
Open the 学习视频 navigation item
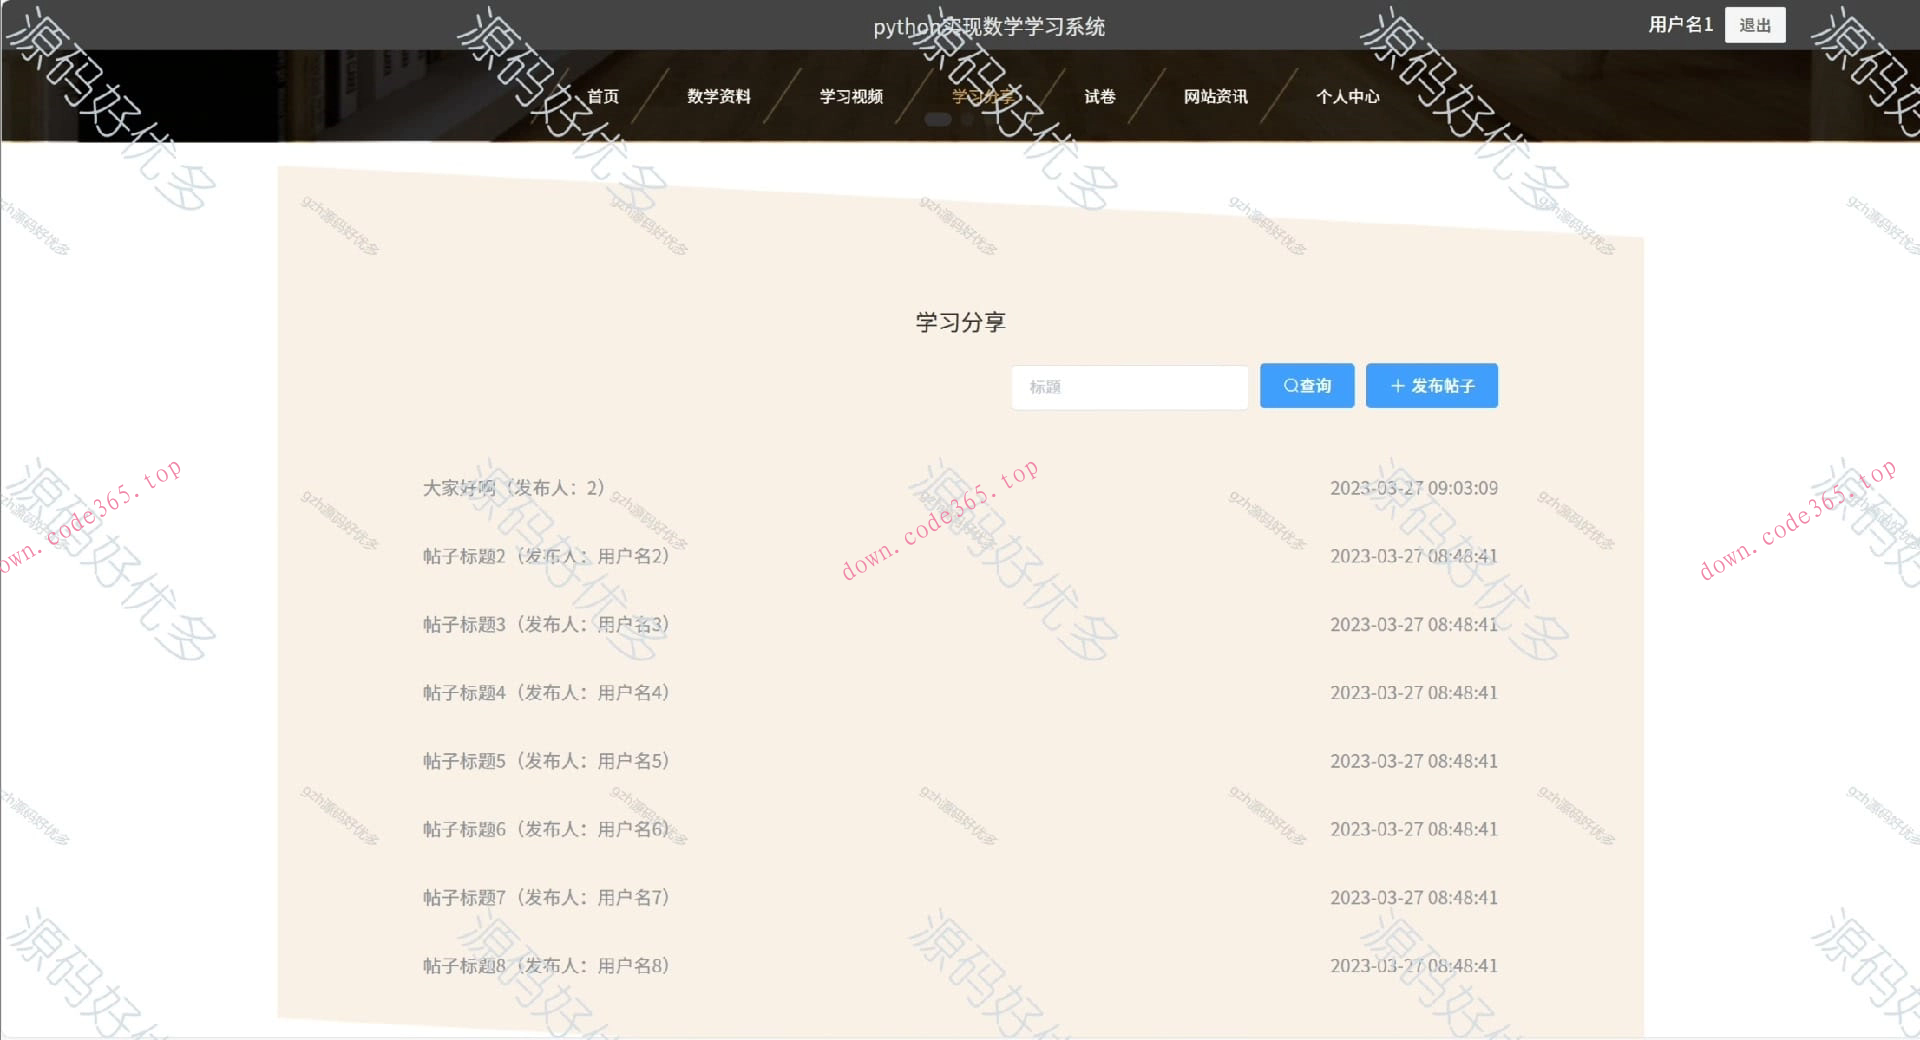[x=851, y=96]
